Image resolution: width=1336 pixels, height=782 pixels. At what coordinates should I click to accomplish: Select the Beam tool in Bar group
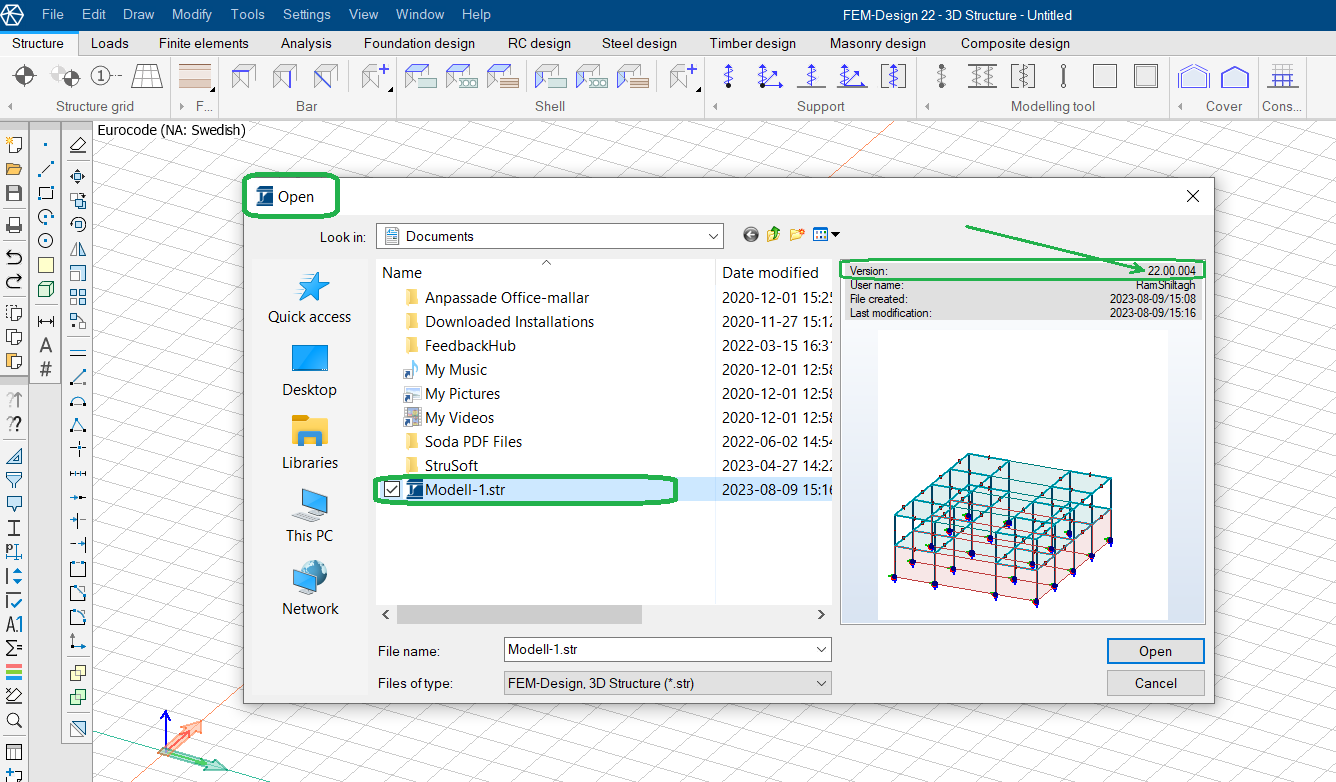[x=243, y=76]
